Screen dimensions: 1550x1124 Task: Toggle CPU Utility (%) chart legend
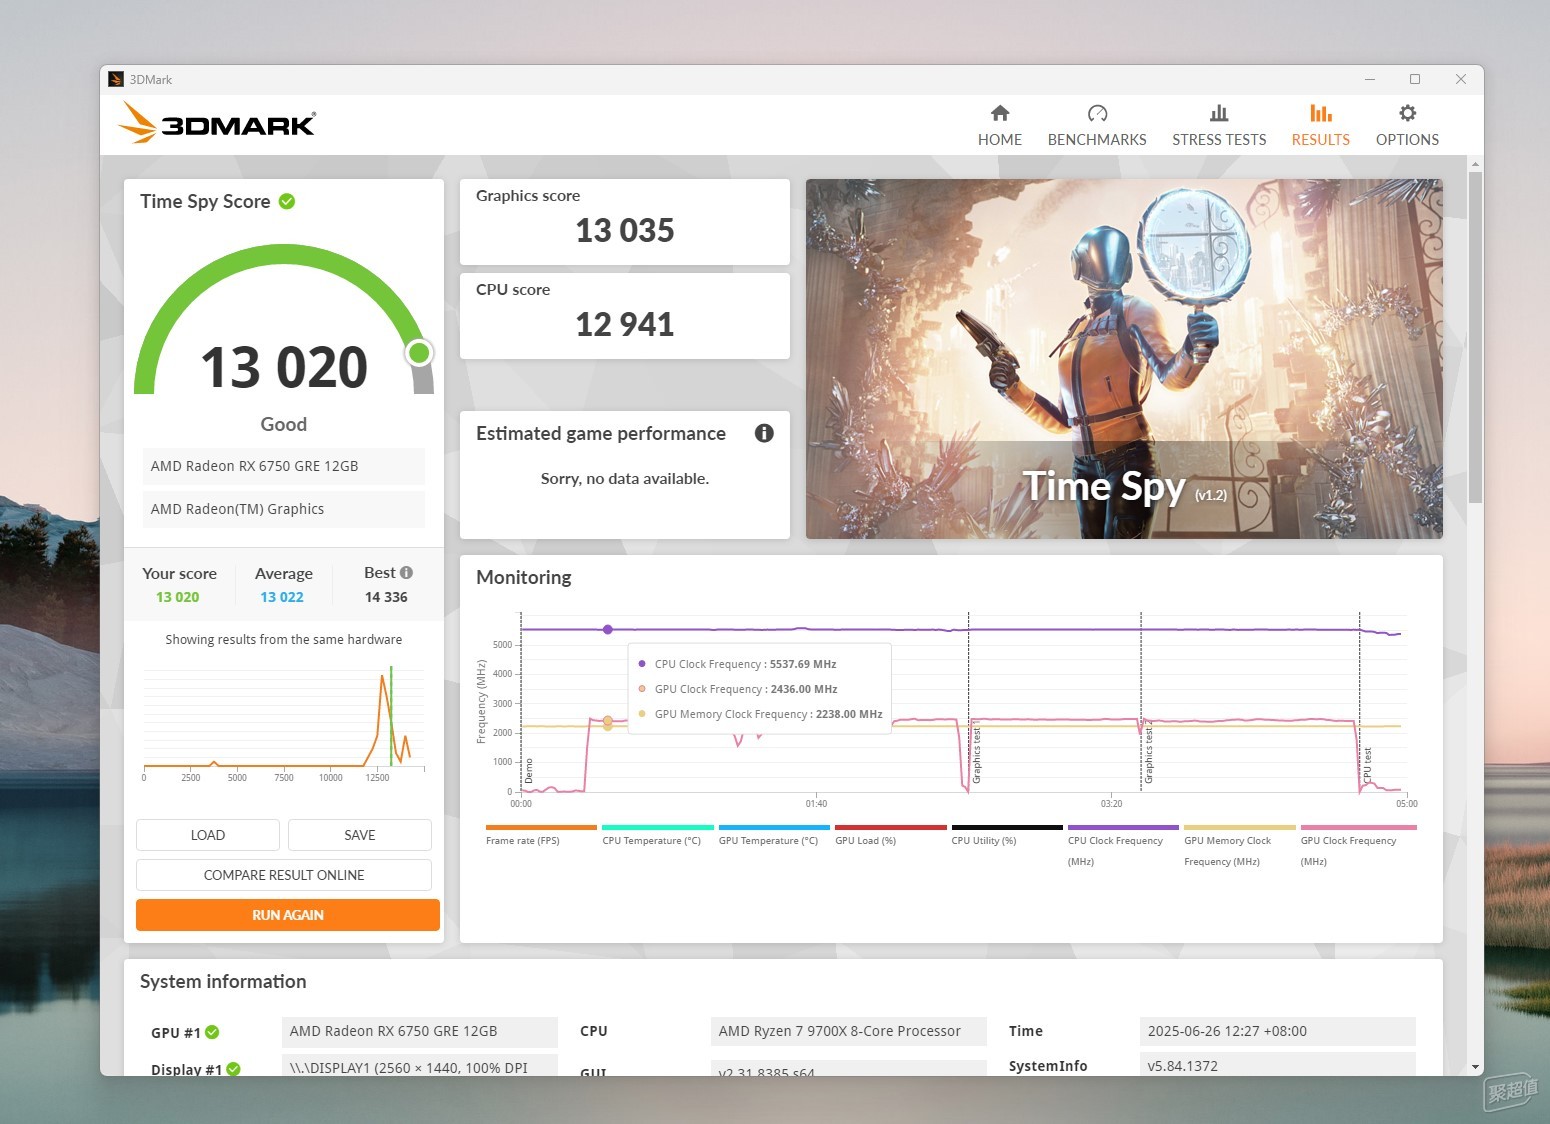[1007, 835]
